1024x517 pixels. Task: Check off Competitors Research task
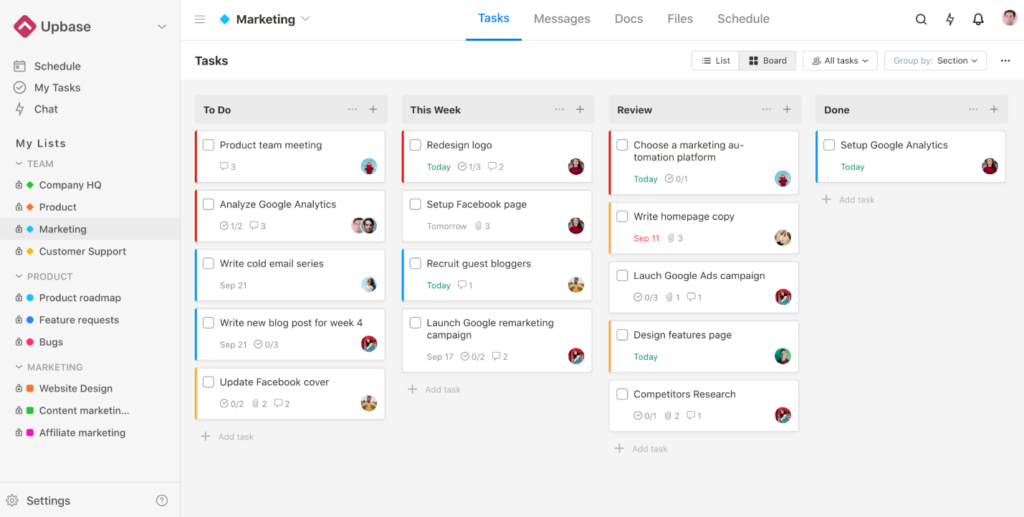coord(622,394)
